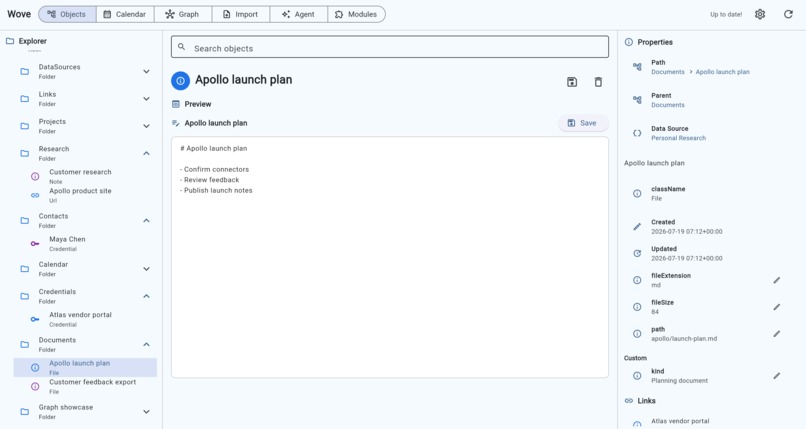Edit the fileExtension property pencil

(777, 280)
